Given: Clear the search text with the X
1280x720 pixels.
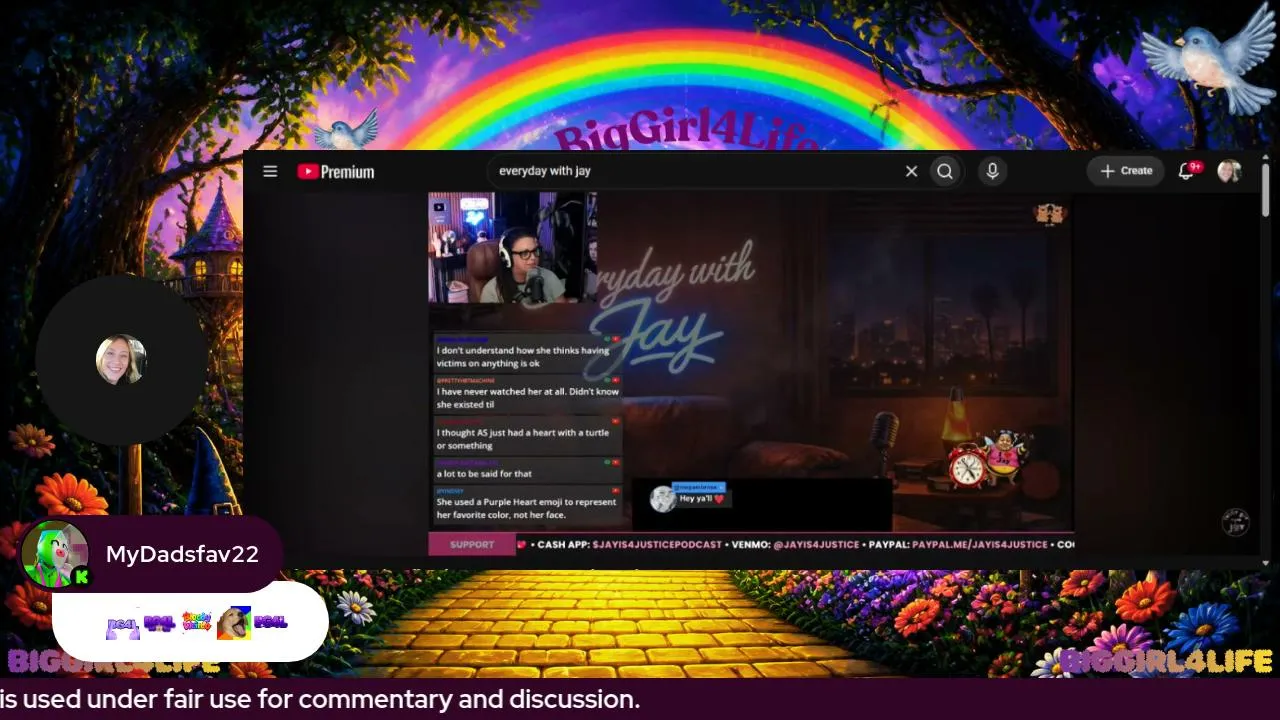Looking at the screenshot, I should pos(911,171).
